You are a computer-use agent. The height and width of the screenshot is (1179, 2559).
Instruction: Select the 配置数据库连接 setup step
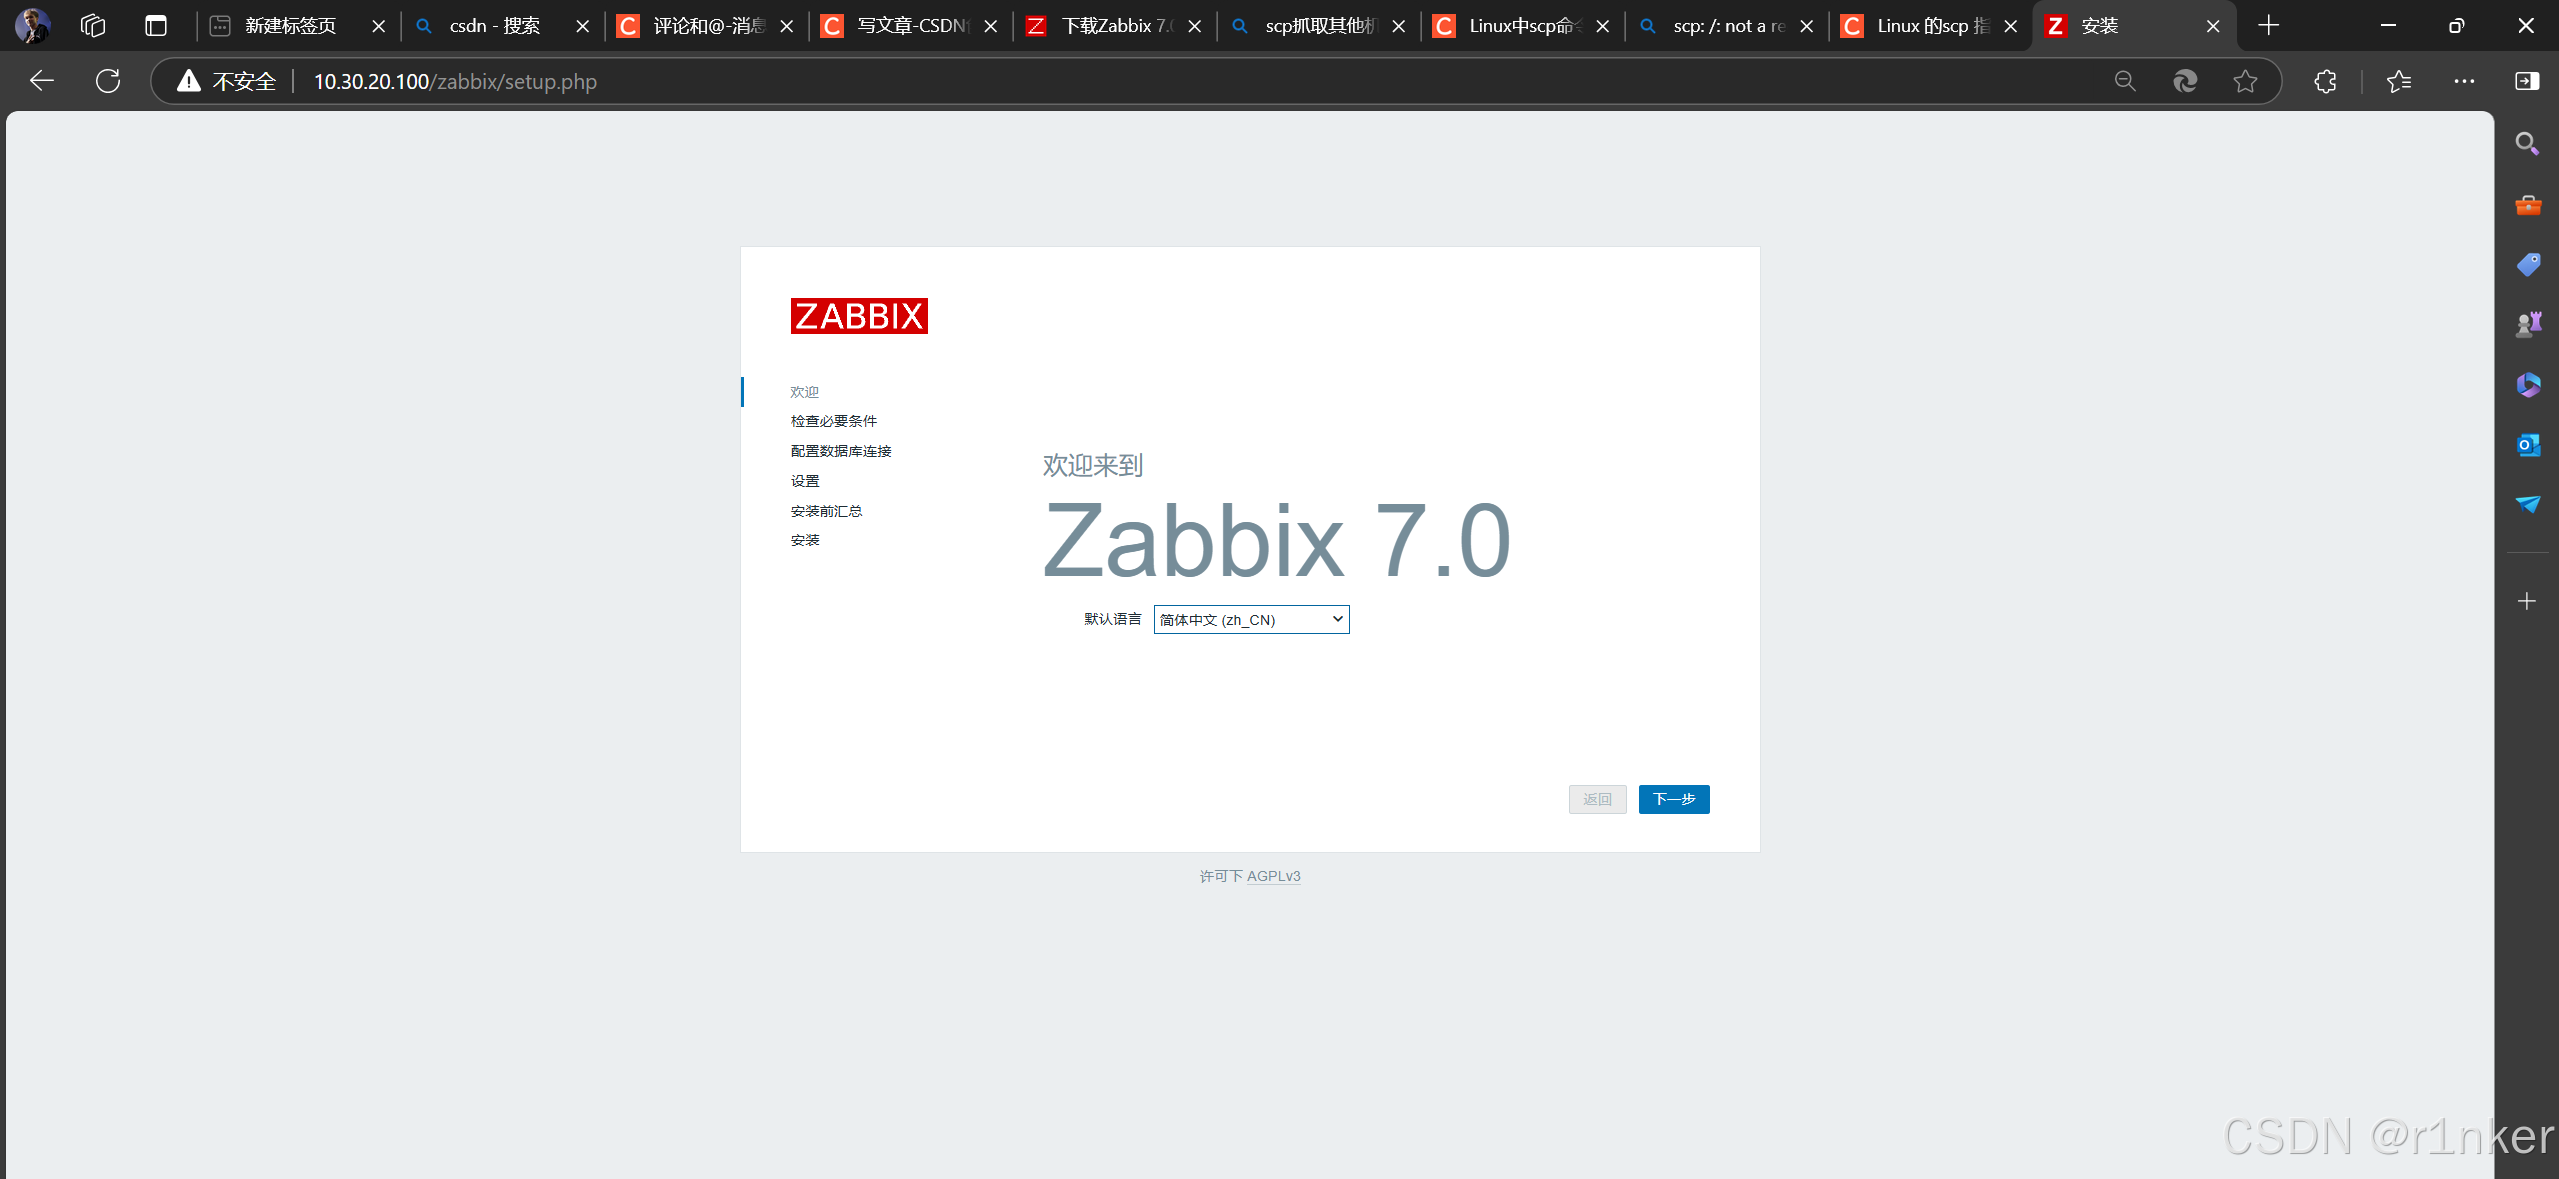pyautogui.click(x=839, y=450)
